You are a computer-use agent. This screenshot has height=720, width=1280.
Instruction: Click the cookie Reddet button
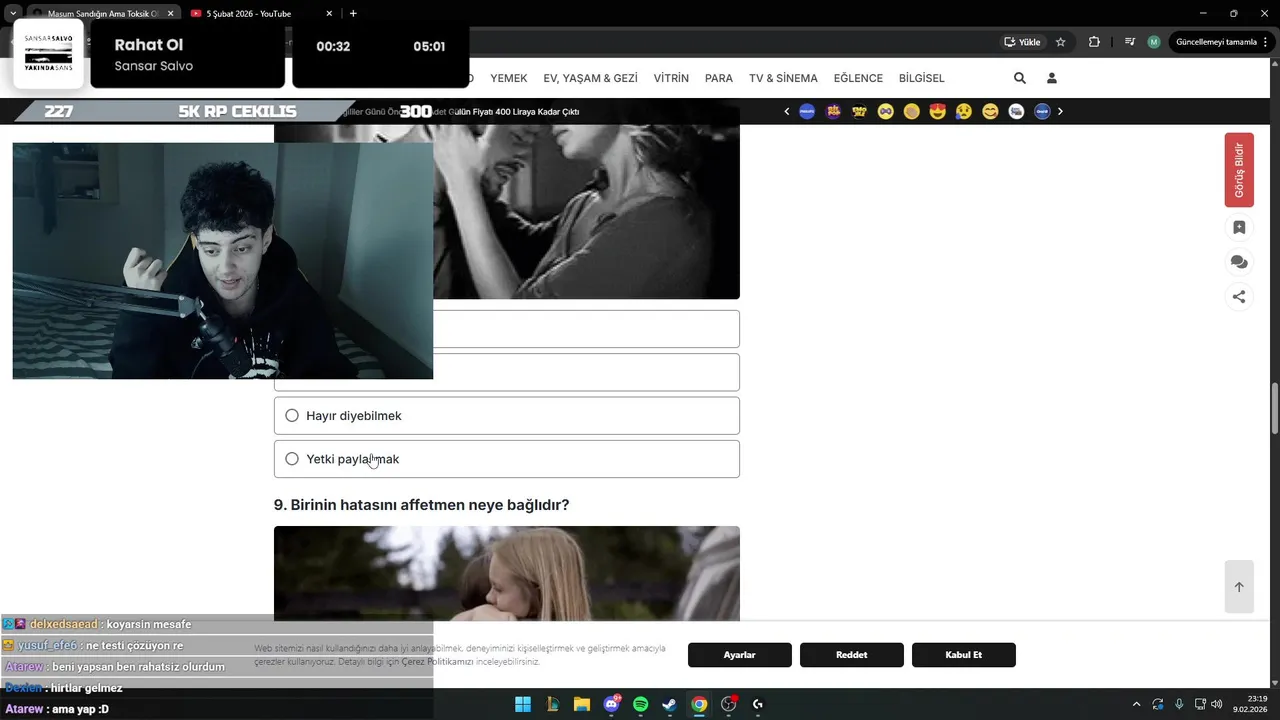pos(852,655)
